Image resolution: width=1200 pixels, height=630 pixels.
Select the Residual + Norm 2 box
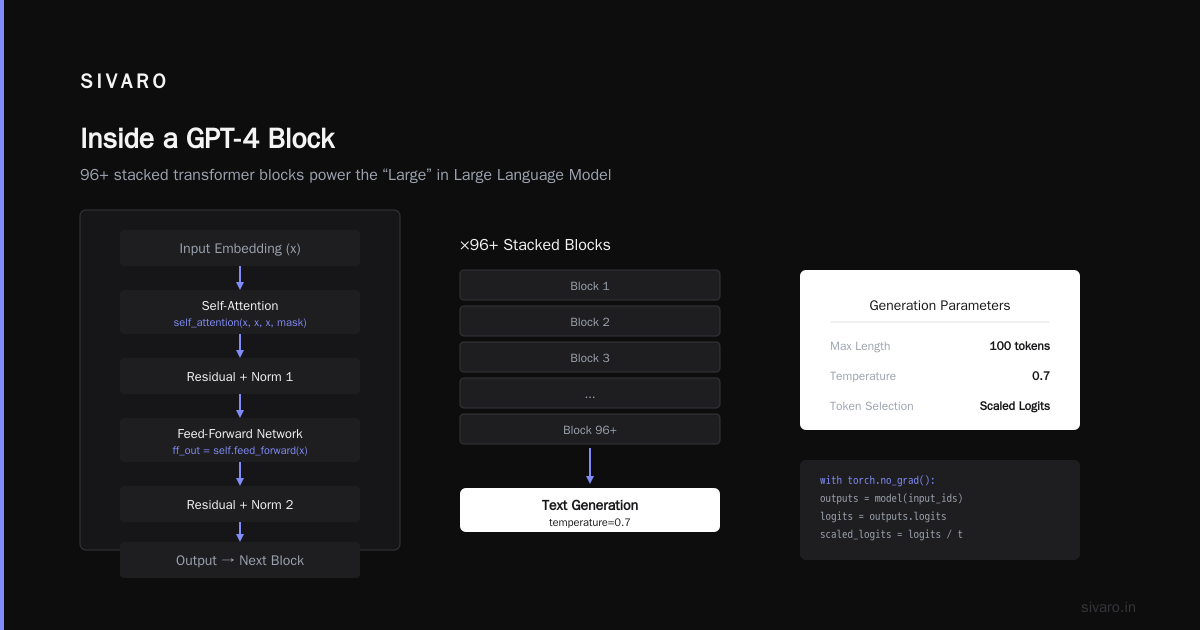pos(240,504)
